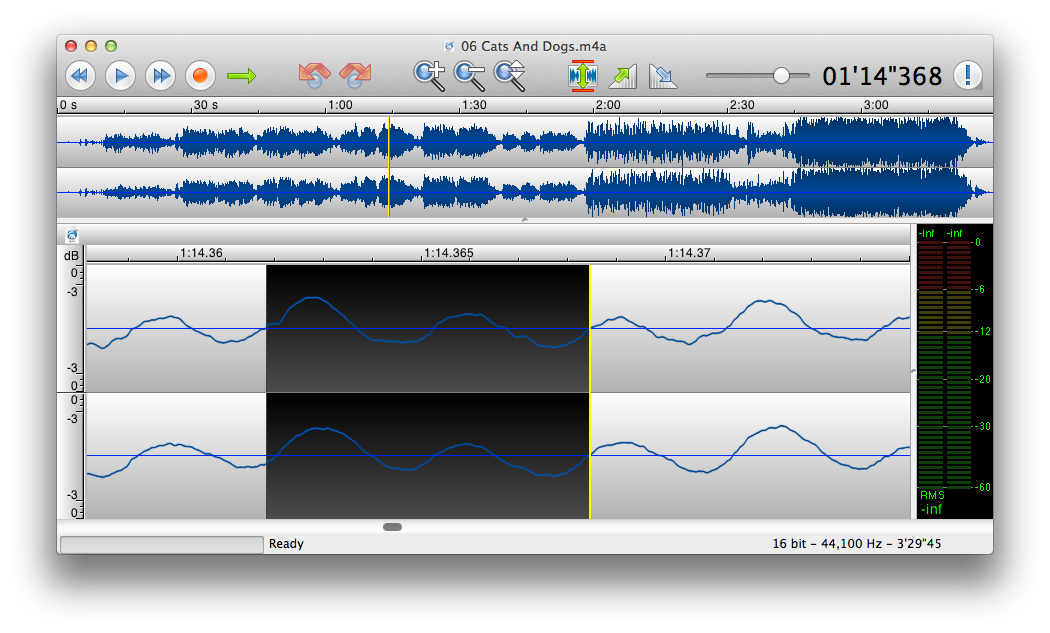Viewport: 1050px width, 633px height.
Task: Click the document icon beside 06 Cats And Dogs.m4a
Action: point(449,46)
